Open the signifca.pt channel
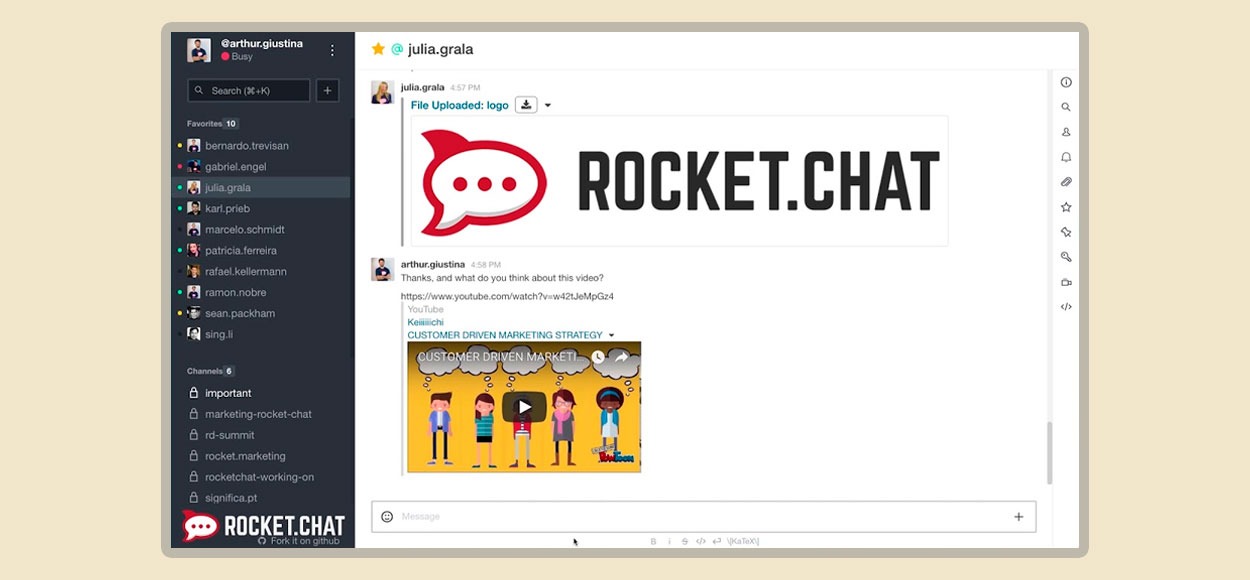1250x580 pixels. 260,498
